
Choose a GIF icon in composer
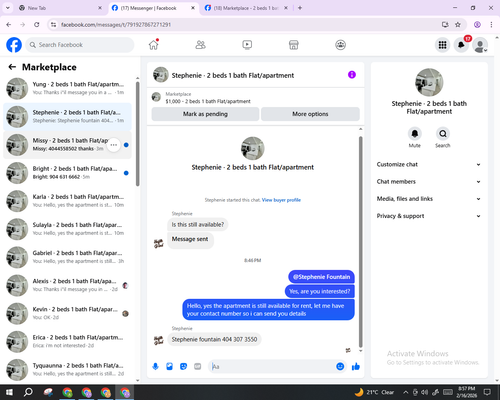tap(198, 367)
